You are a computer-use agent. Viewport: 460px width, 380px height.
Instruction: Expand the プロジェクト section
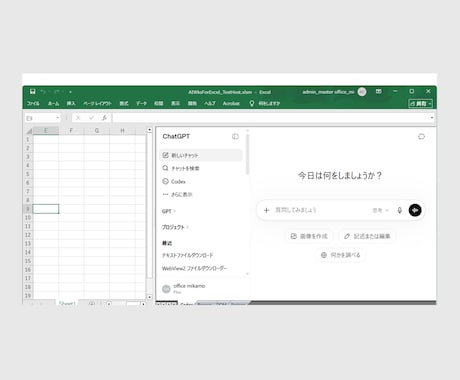[x=175, y=227]
